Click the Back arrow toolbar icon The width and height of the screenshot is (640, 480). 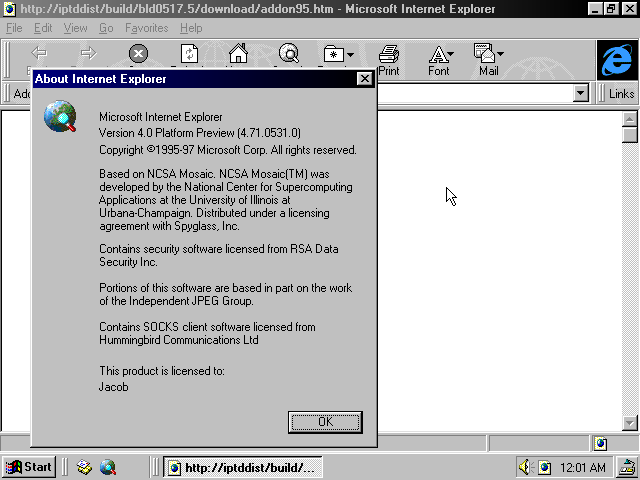click(x=39, y=53)
